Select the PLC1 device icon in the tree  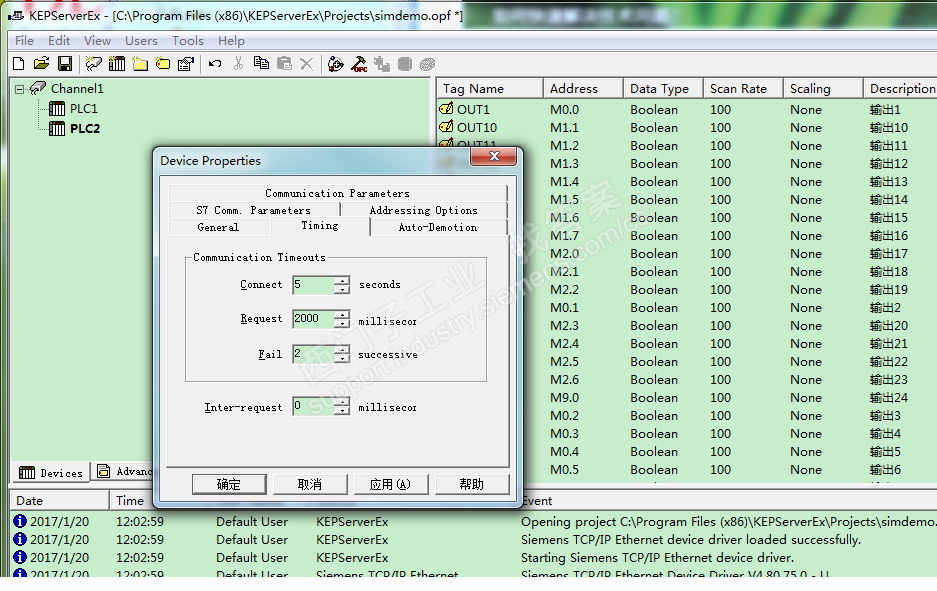point(57,109)
